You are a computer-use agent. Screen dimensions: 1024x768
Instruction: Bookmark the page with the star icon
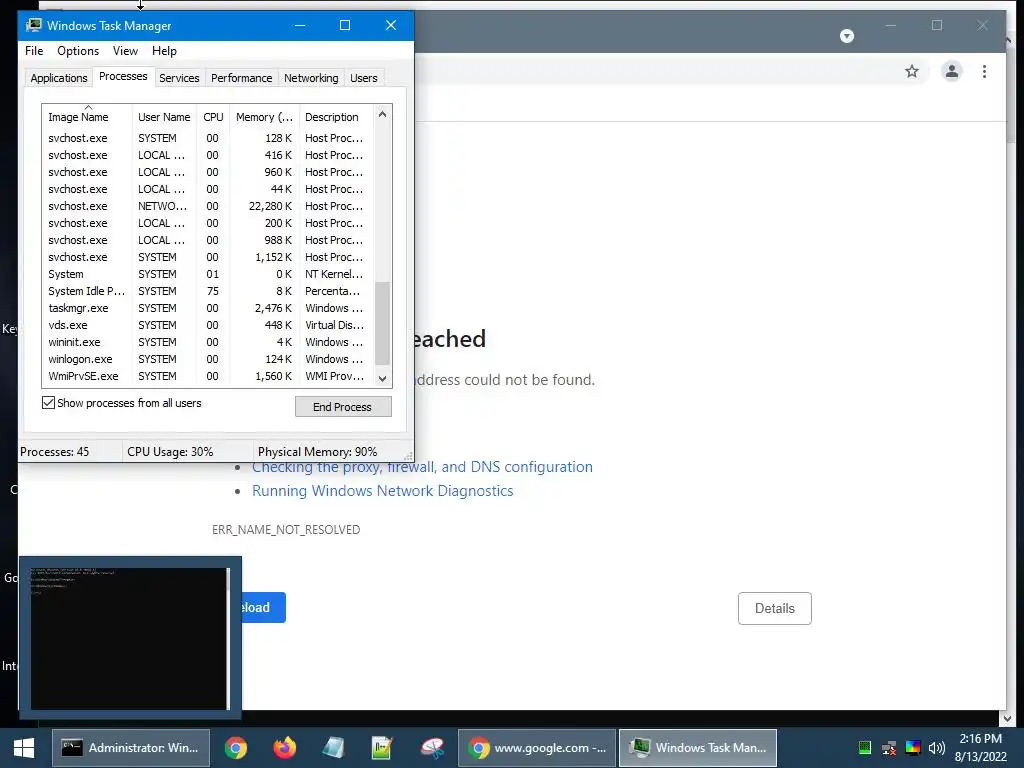[x=912, y=71]
